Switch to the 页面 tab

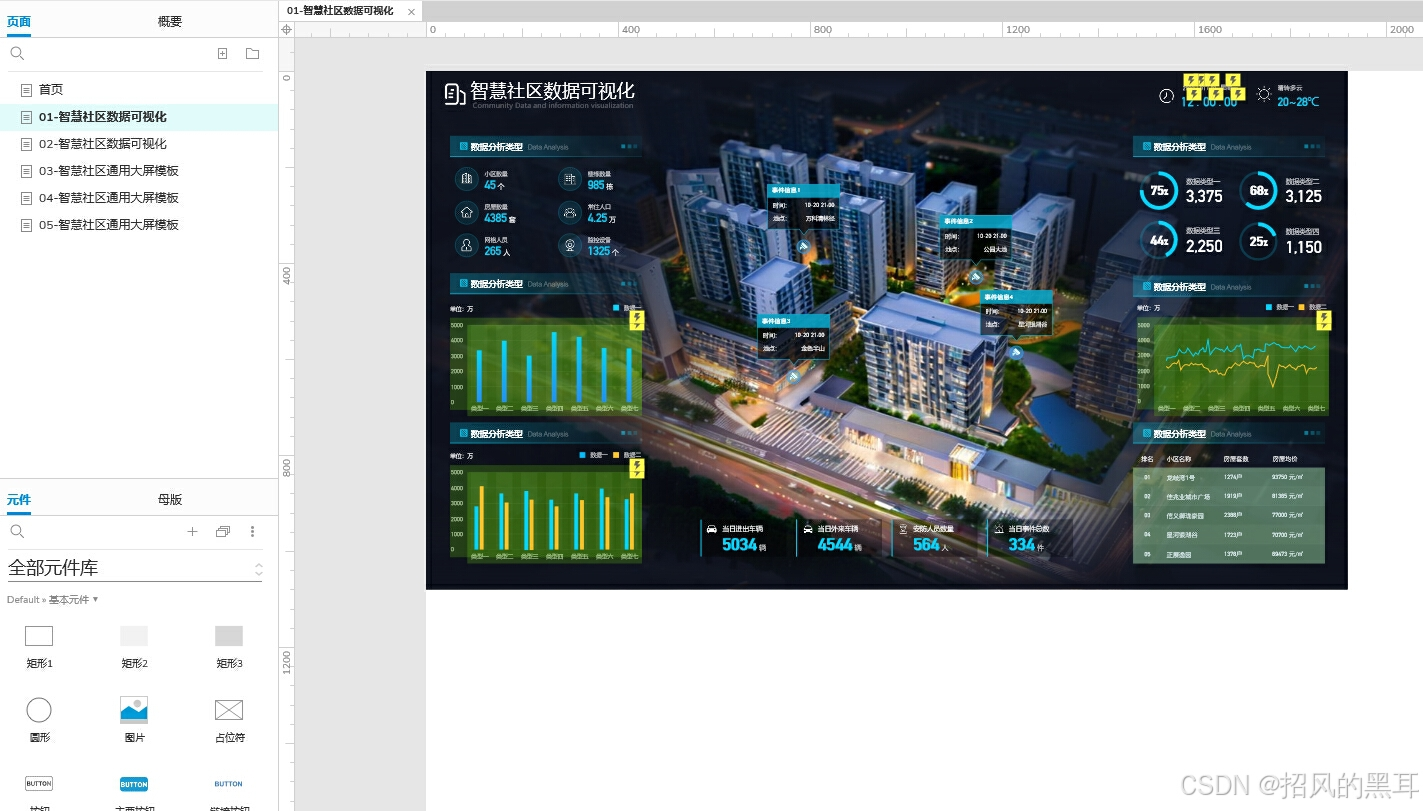(19, 21)
